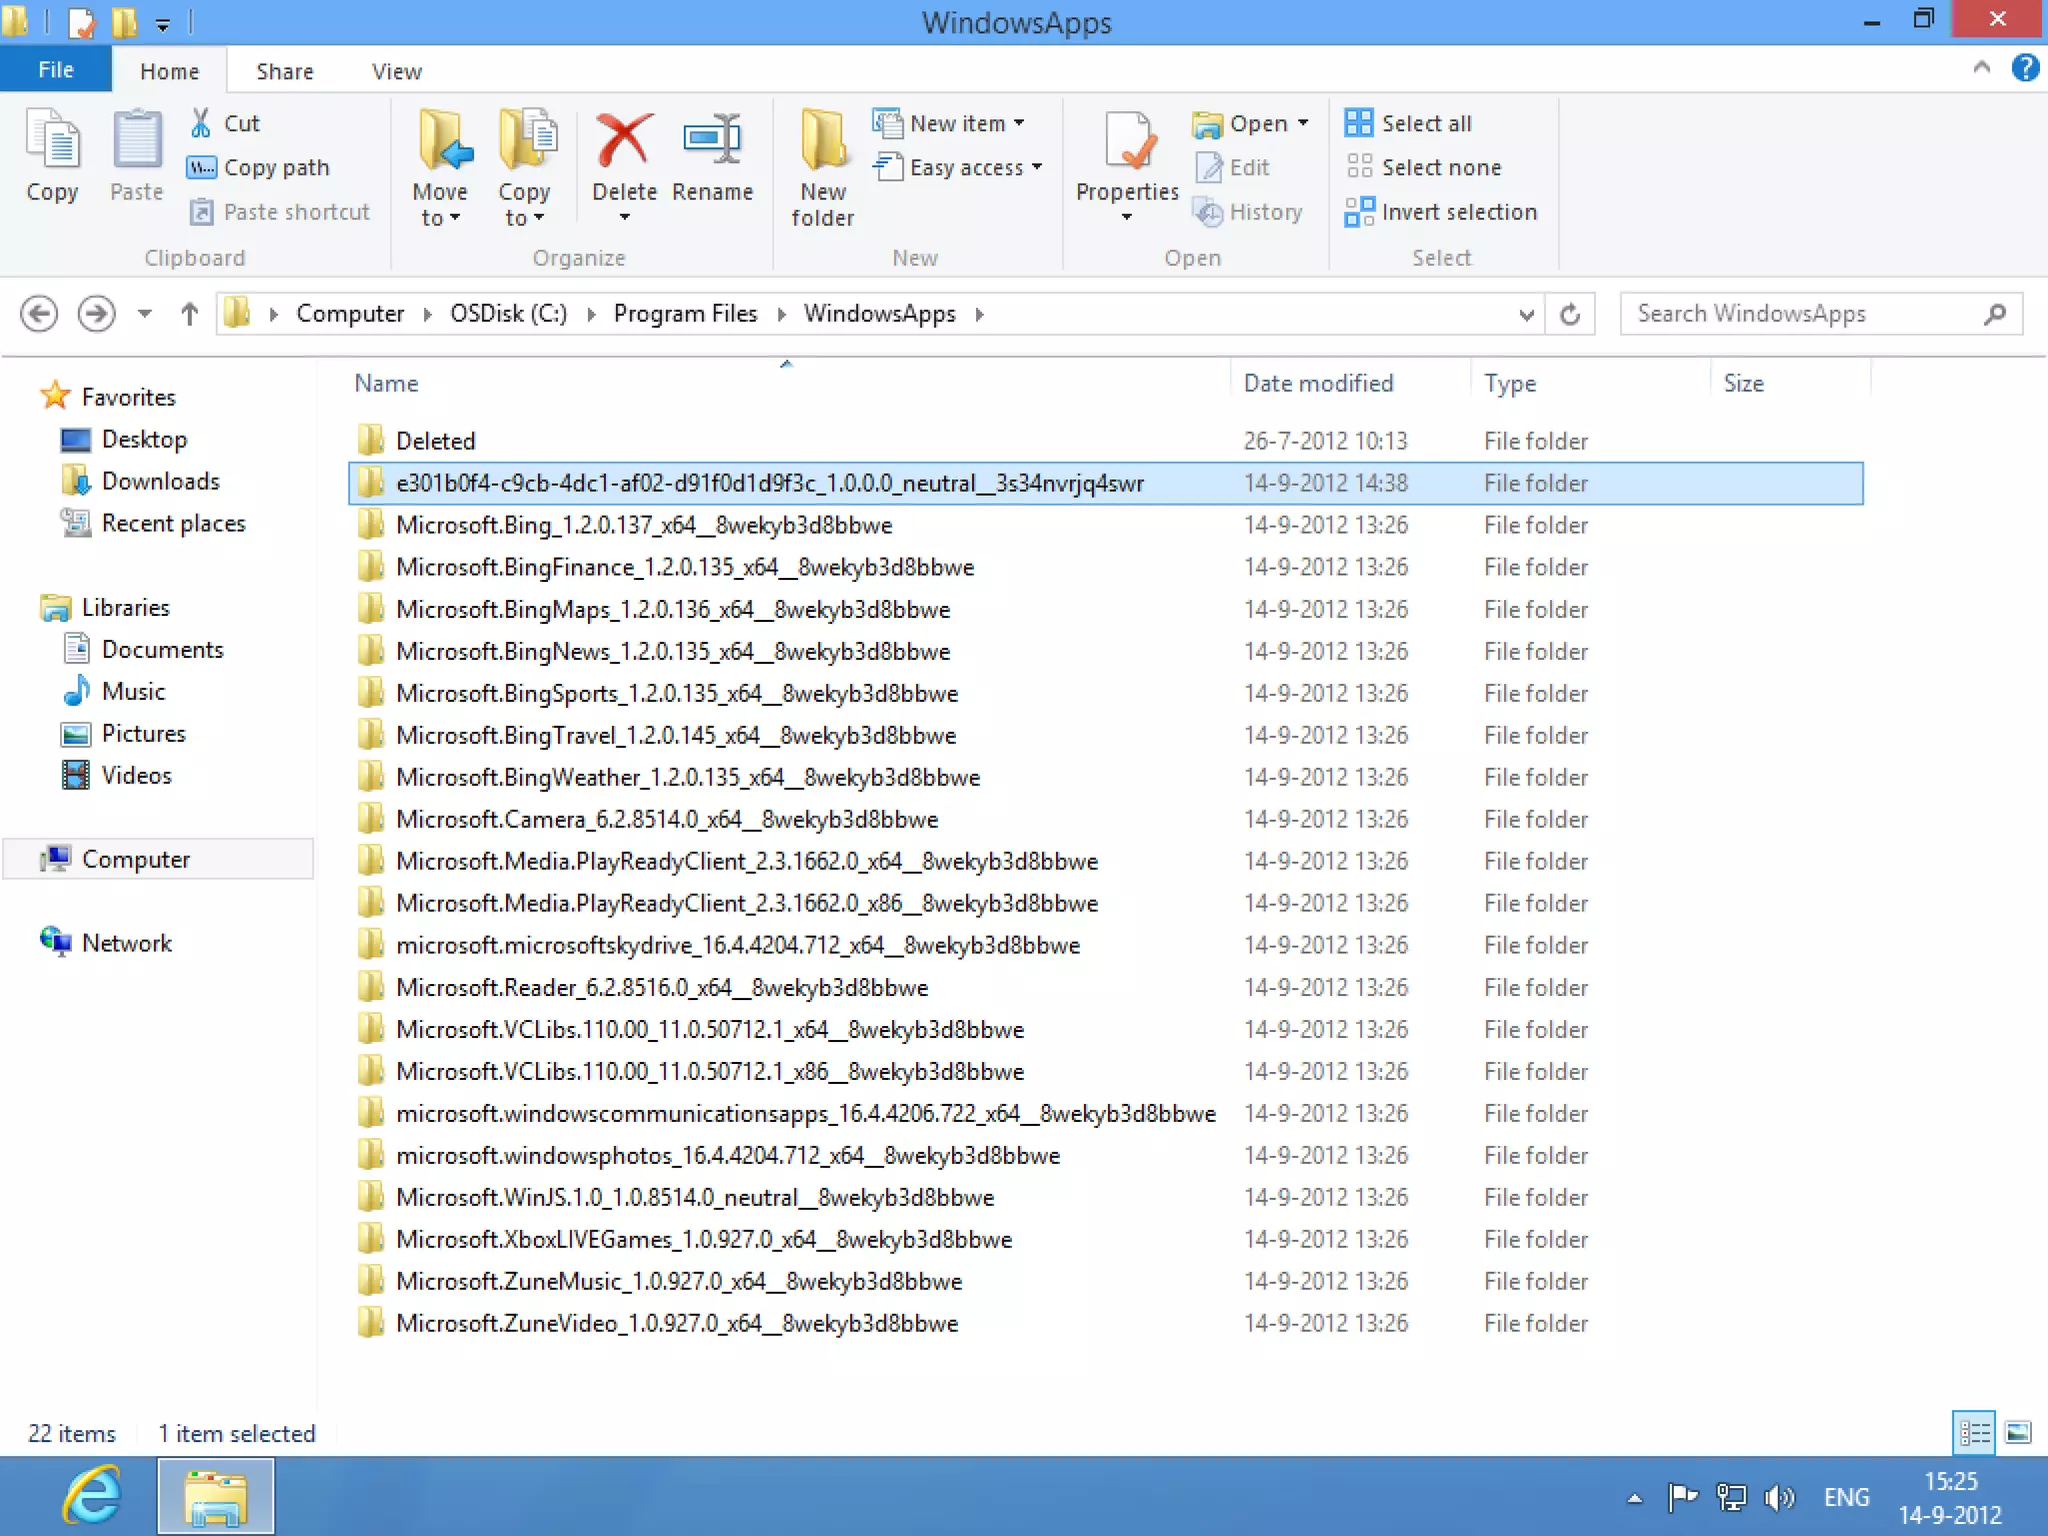
Task: Open the New item dropdown
Action: [1018, 123]
